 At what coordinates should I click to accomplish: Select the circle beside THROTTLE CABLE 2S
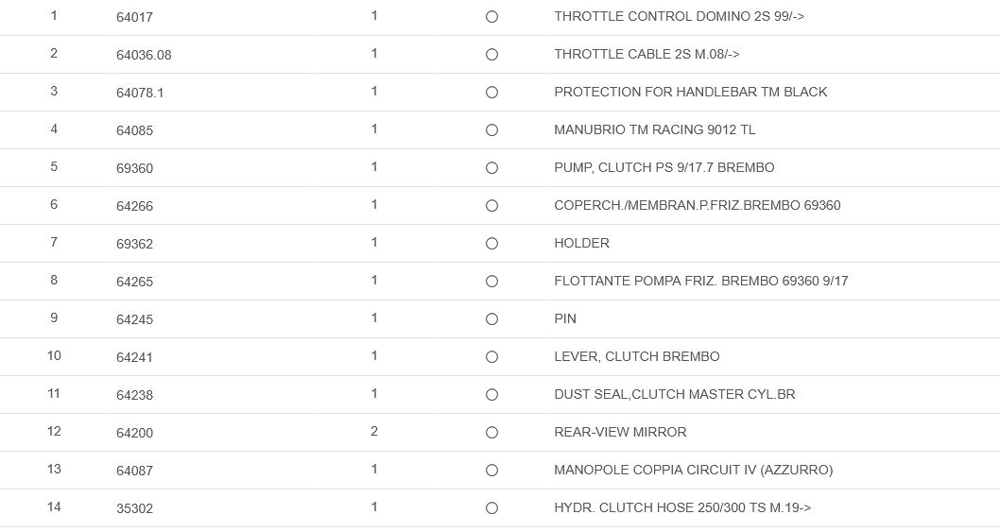491,55
